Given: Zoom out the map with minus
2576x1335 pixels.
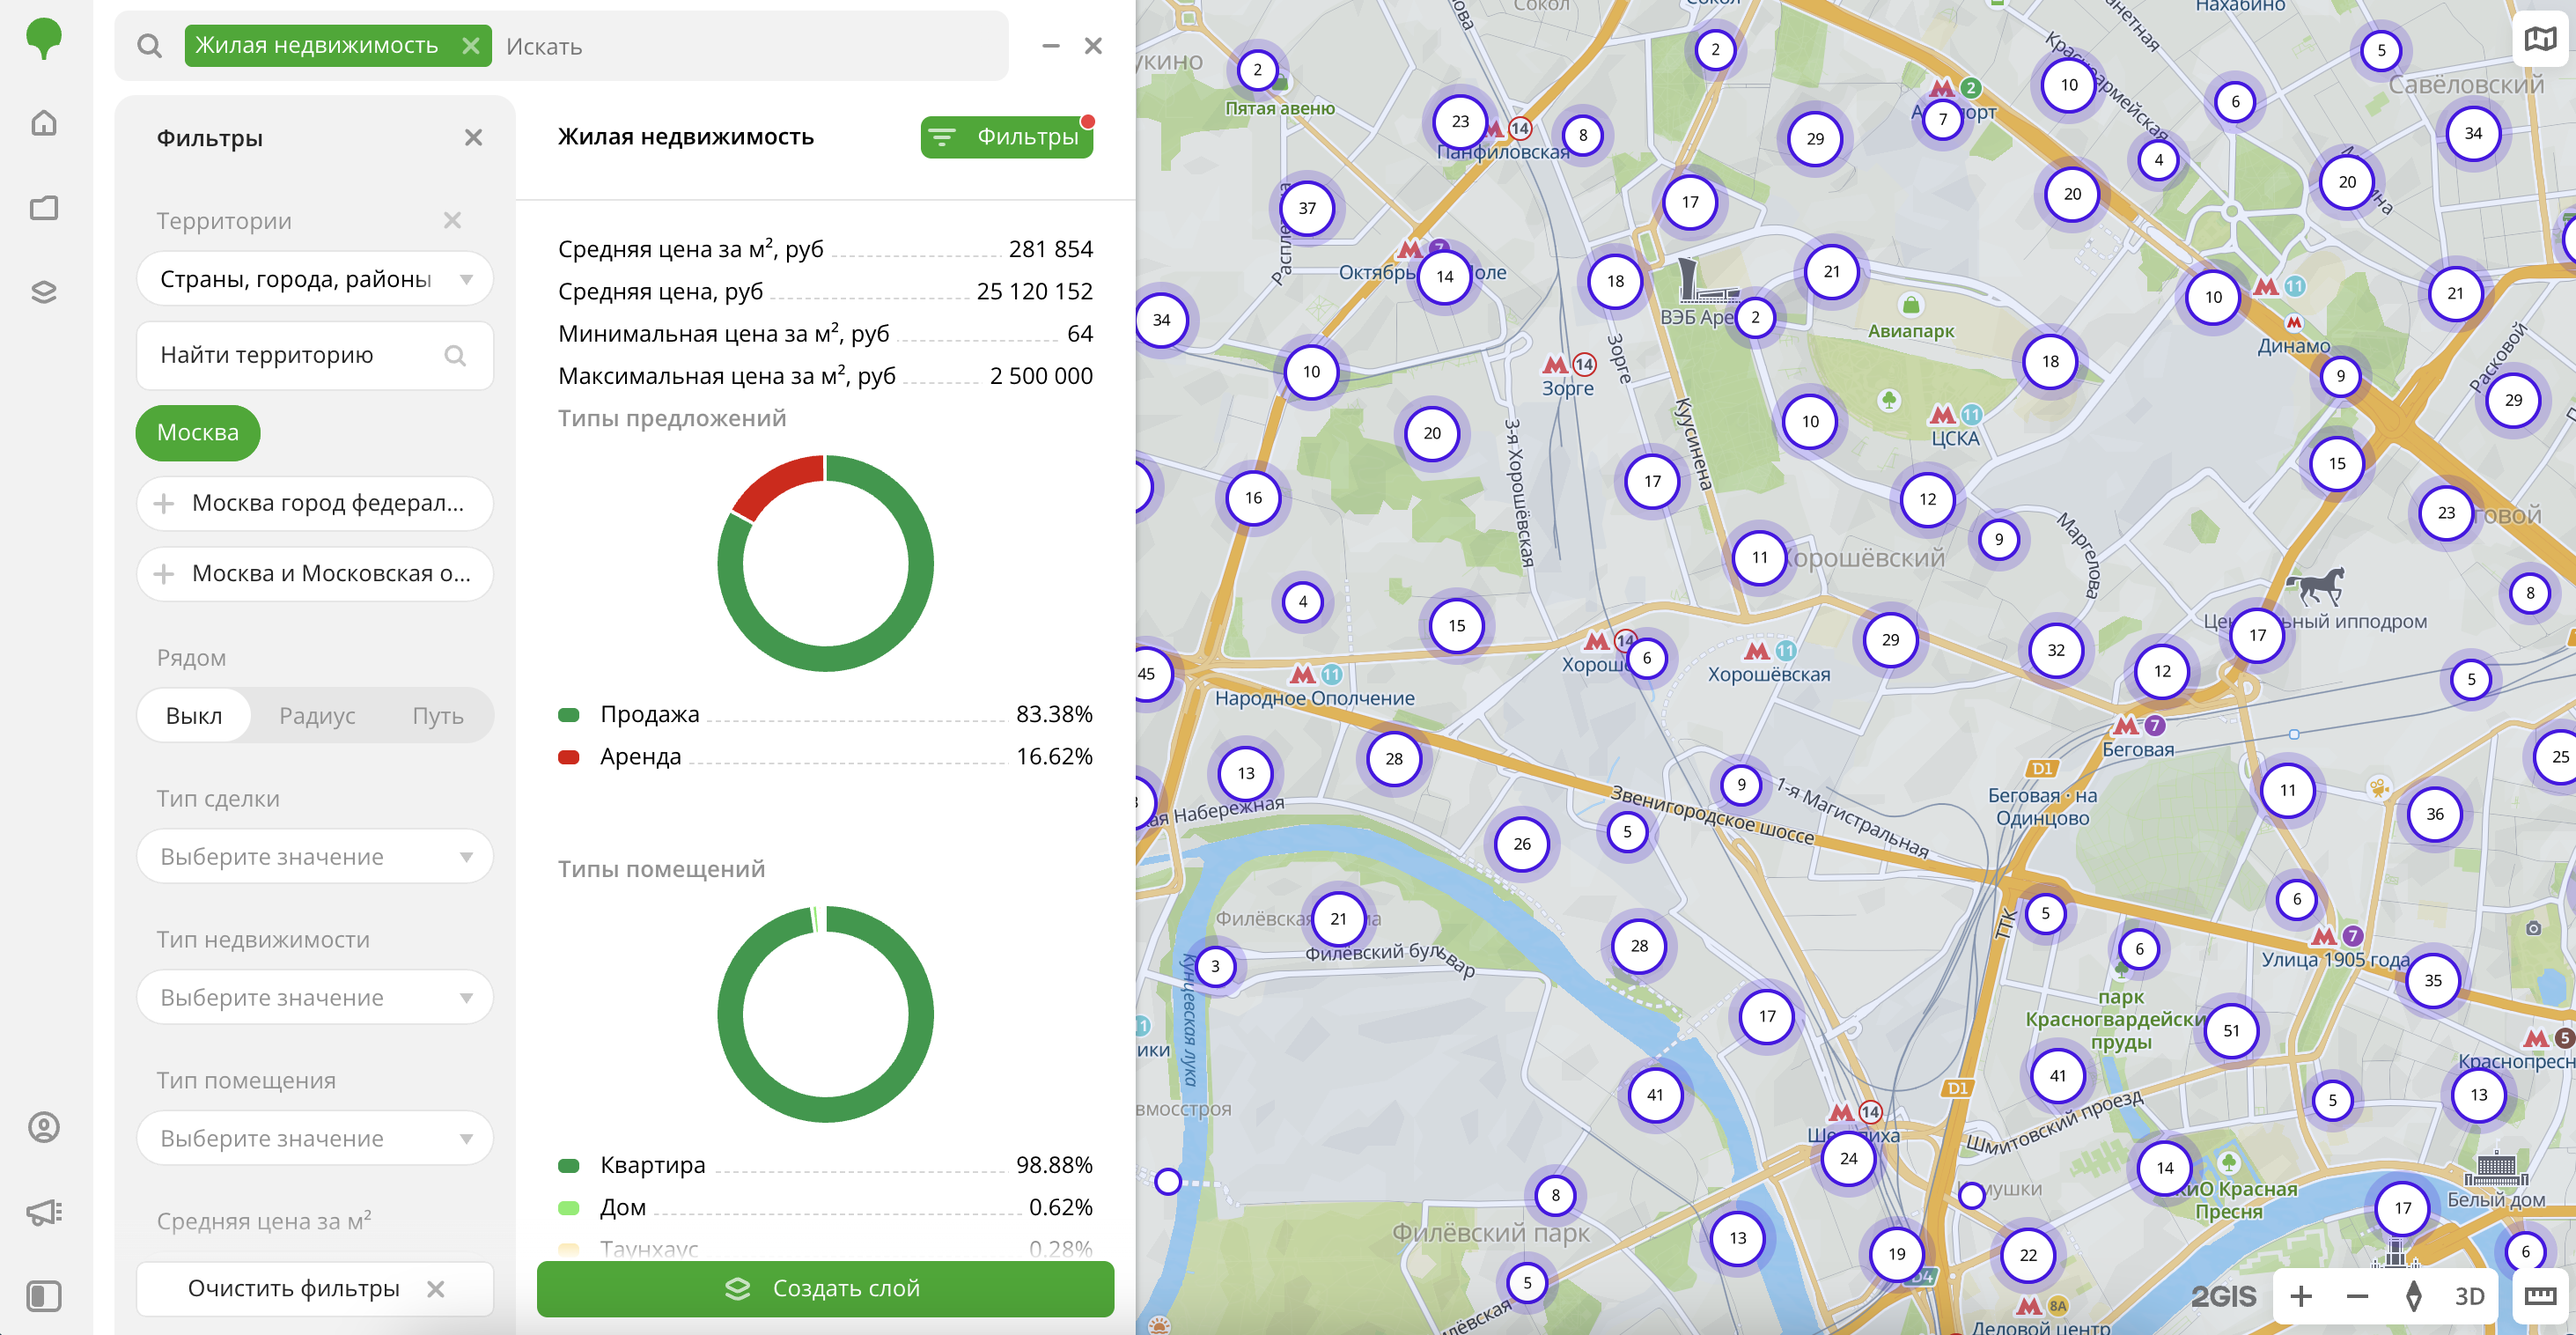Looking at the screenshot, I should click(2357, 1297).
